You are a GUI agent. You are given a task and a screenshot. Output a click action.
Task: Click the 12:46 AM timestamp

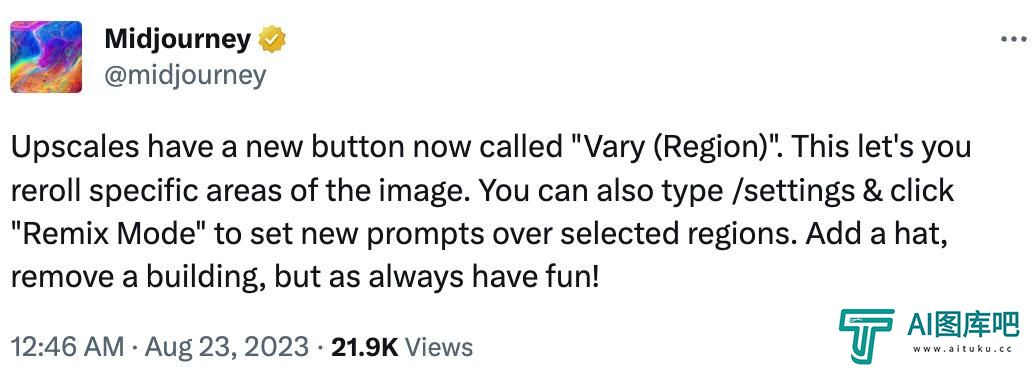(67, 347)
